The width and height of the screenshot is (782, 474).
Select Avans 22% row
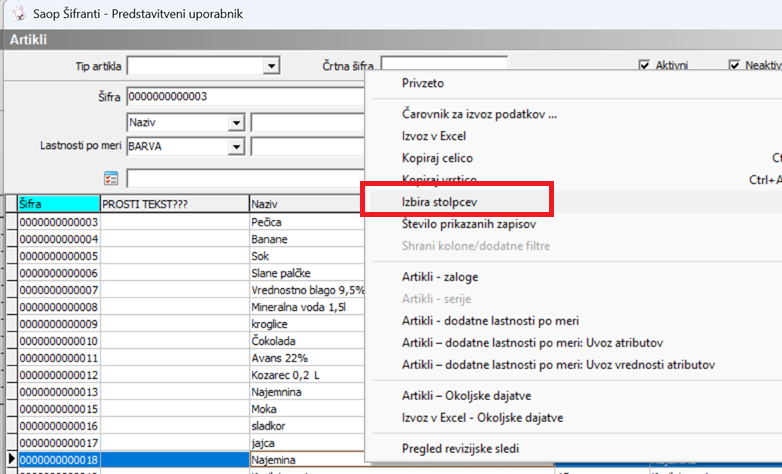pos(307,358)
